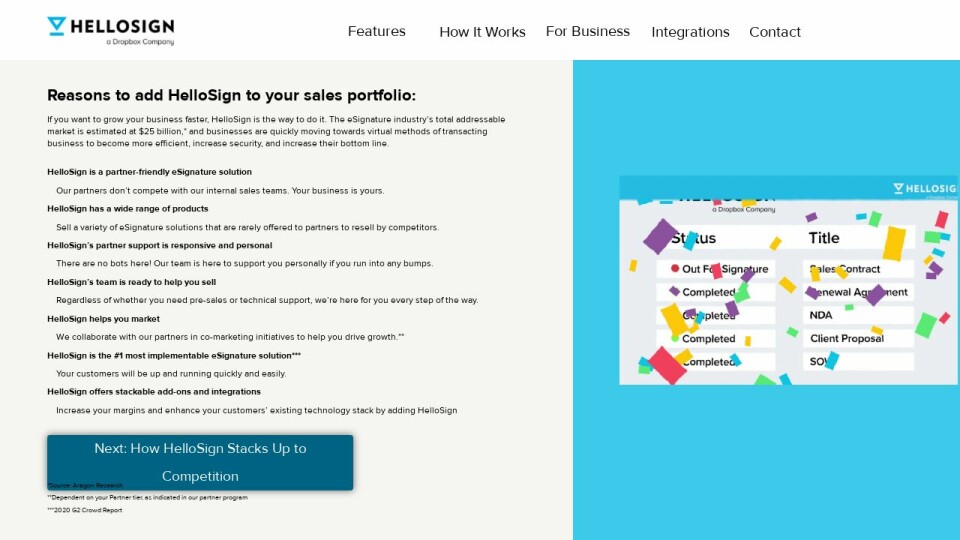The width and height of the screenshot is (960, 540).
Task: Select the Client Proposal row in the animation
Action: click(x=858, y=338)
